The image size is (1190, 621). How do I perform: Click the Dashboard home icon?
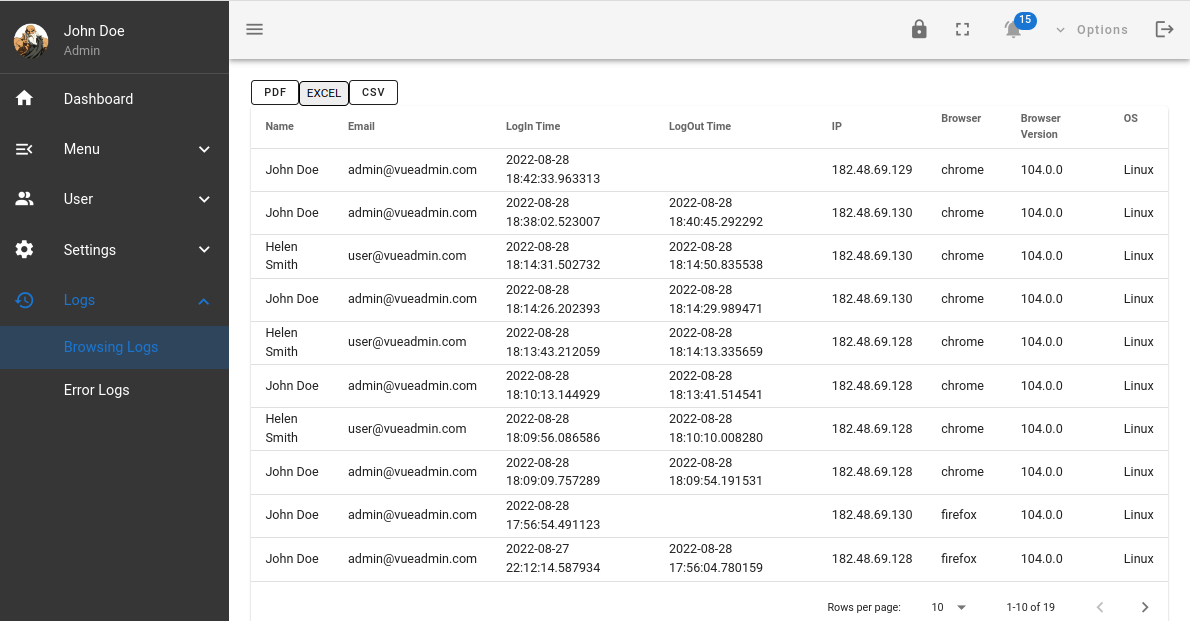(x=25, y=98)
